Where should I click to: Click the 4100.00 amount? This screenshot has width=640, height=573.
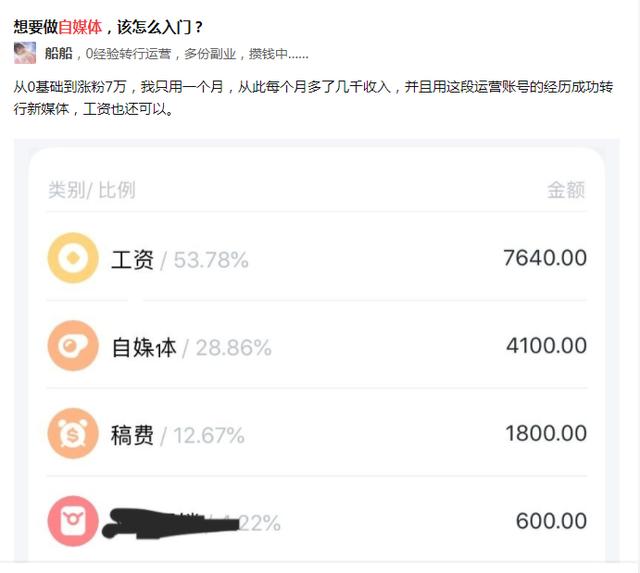(x=547, y=346)
